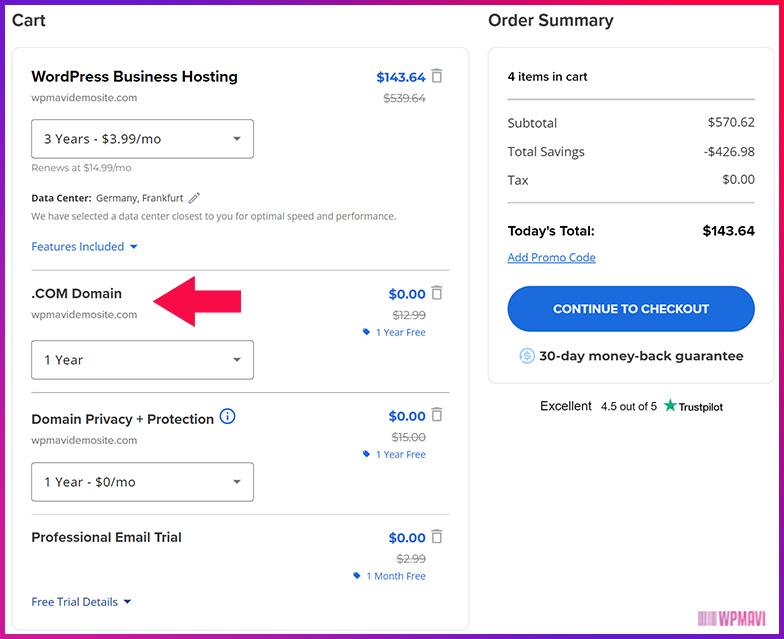Delete WordPress Business Hosting from cart
This screenshot has height=639, width=784.
click(x=437, y=76)
